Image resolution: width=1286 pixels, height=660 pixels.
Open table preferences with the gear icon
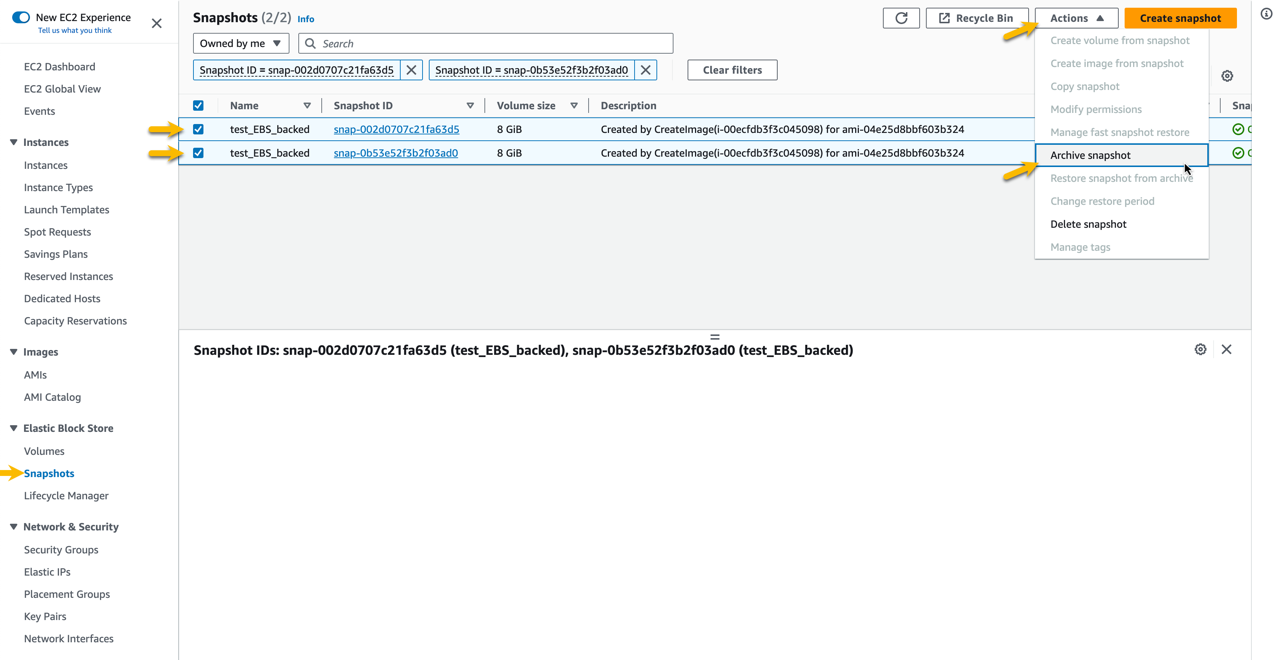click(x=1228, y=75)
